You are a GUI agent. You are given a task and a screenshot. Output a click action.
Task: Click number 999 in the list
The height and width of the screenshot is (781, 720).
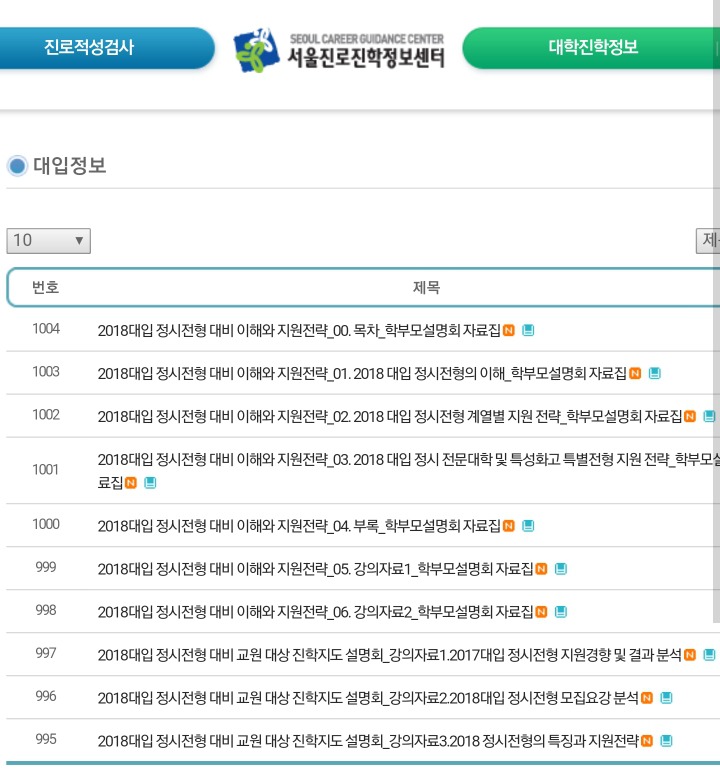coord(46,567)
